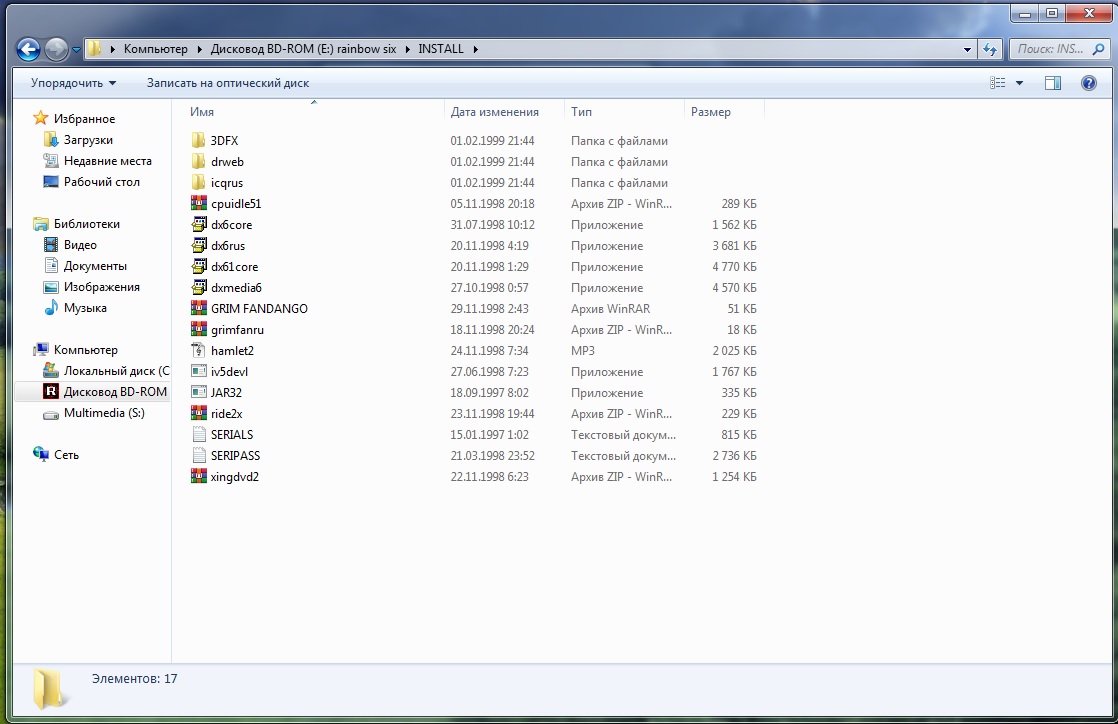Image resolution: width=1118 pixels, height=724 pixels.
Task: Click the Forward navigation arrow button
Action: (x=56, y=49)
